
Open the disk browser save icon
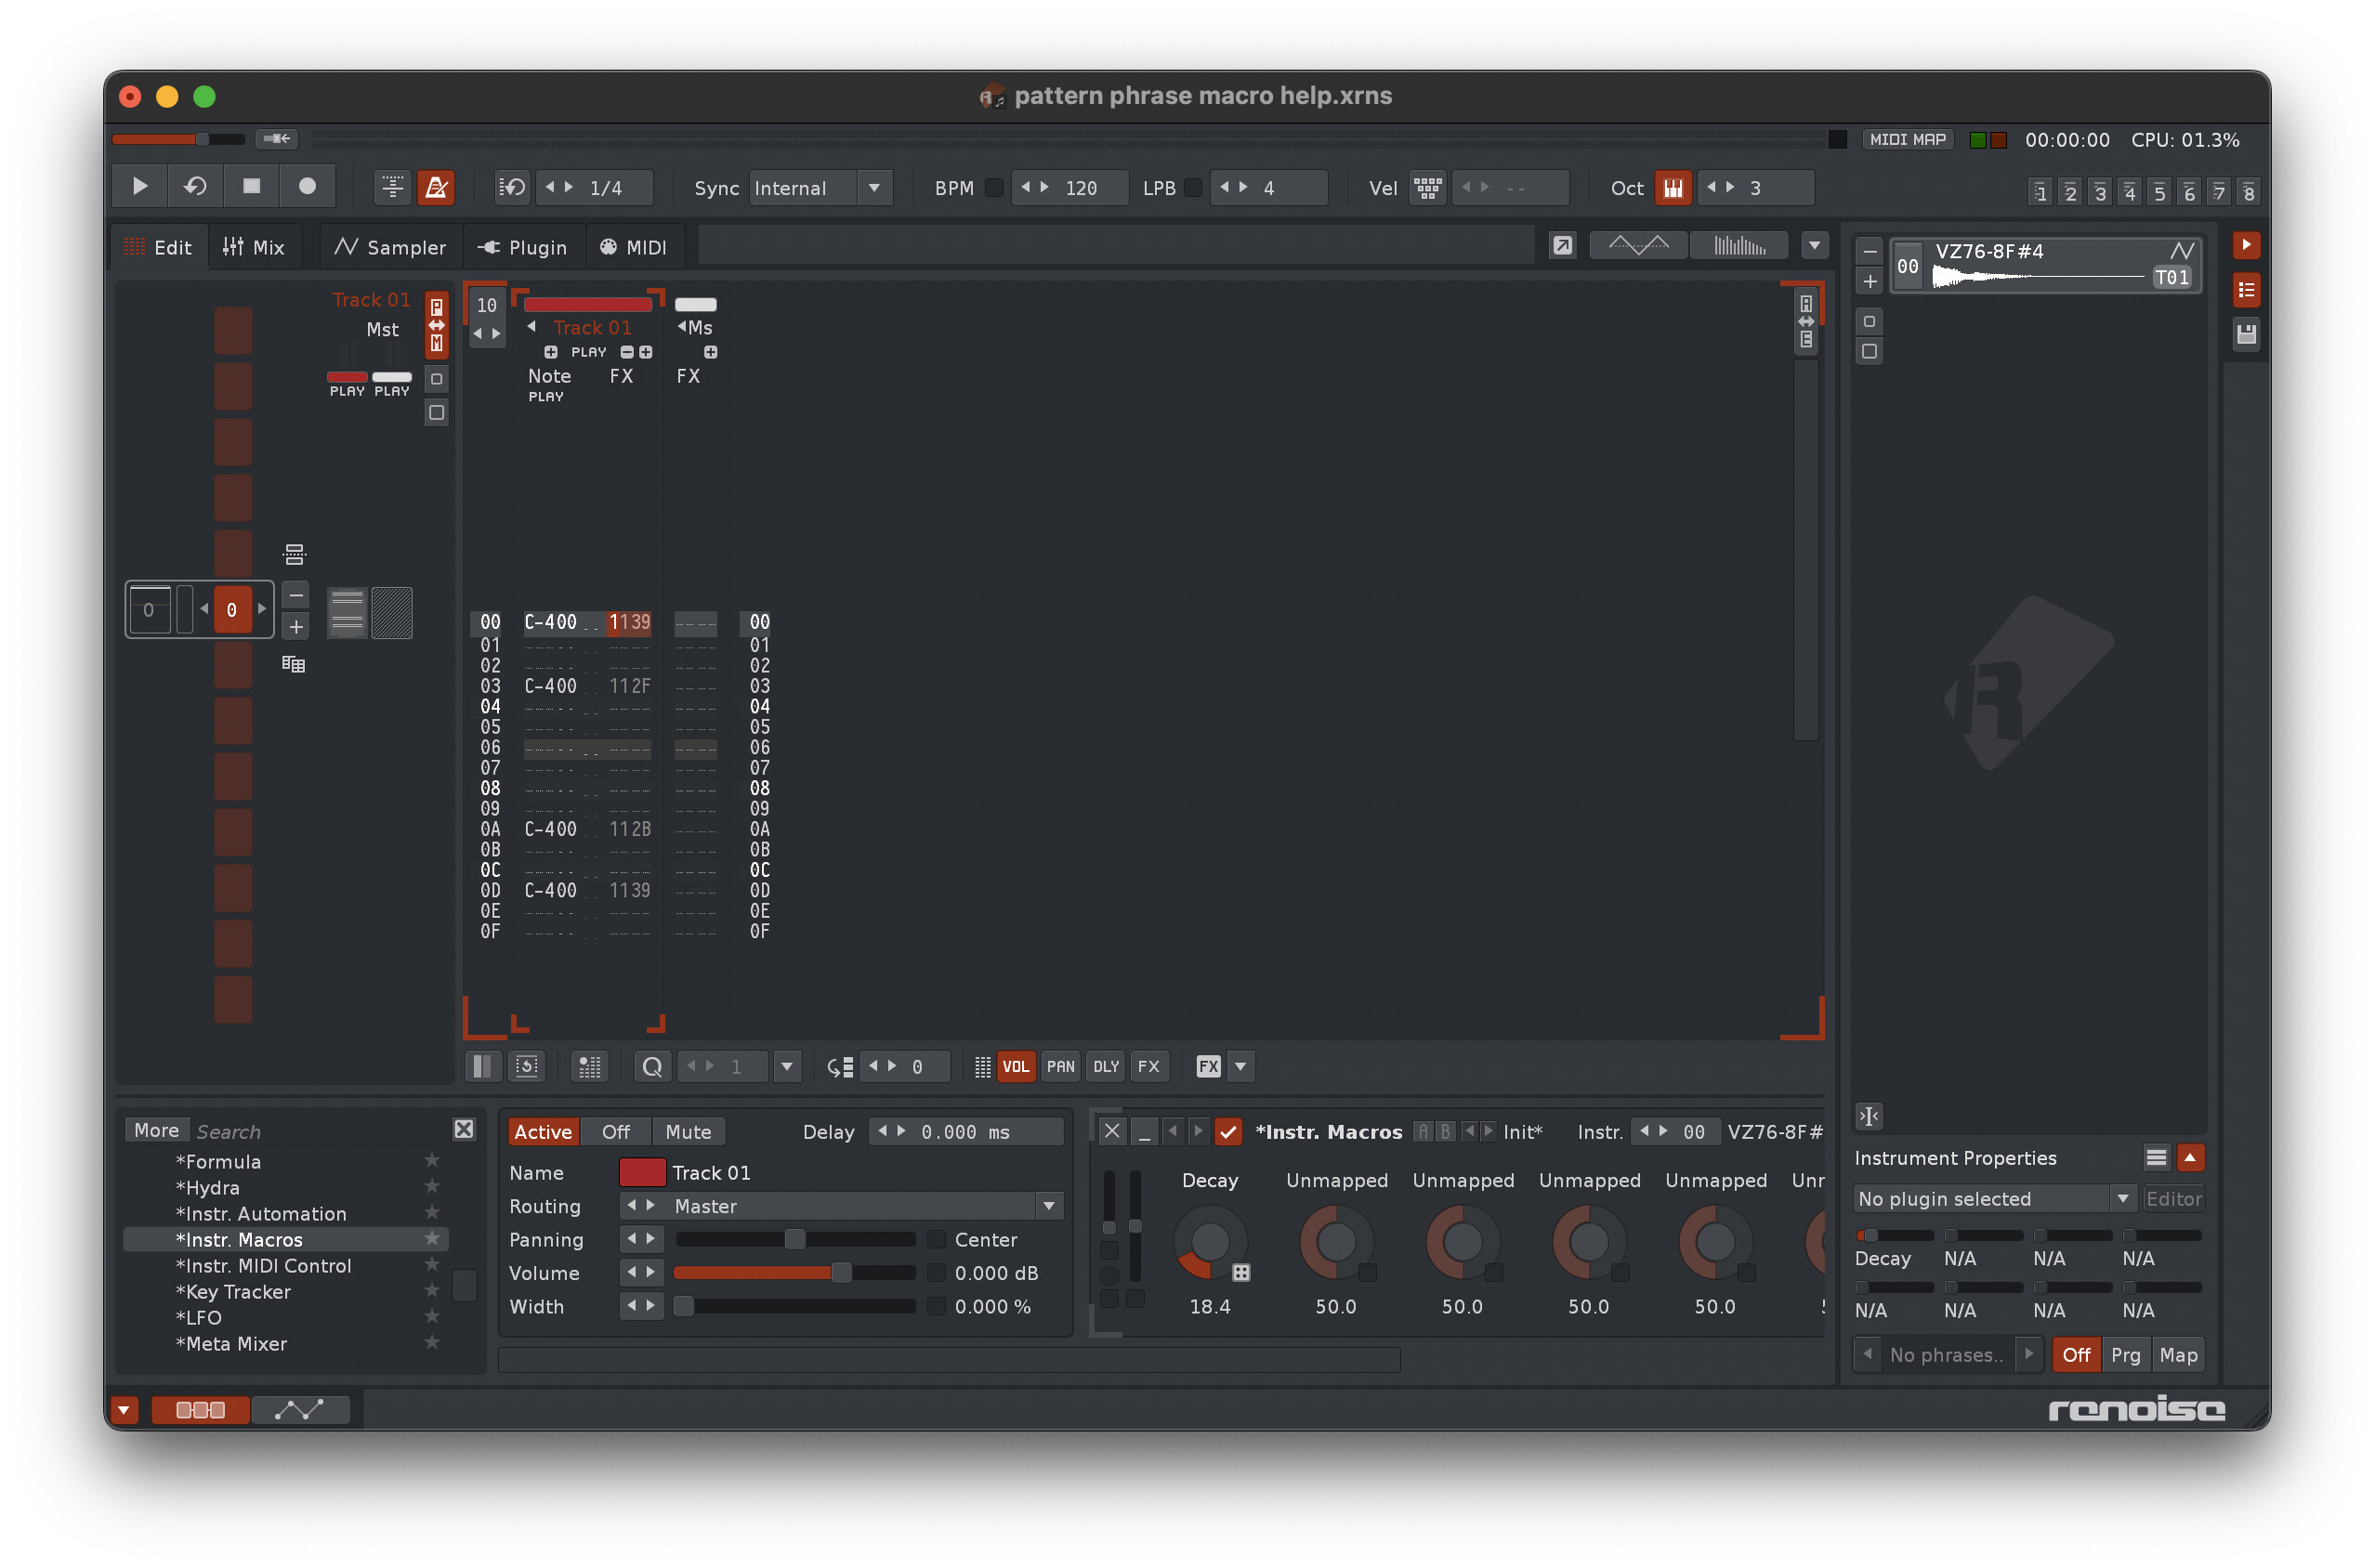[x=2246, y=335]
